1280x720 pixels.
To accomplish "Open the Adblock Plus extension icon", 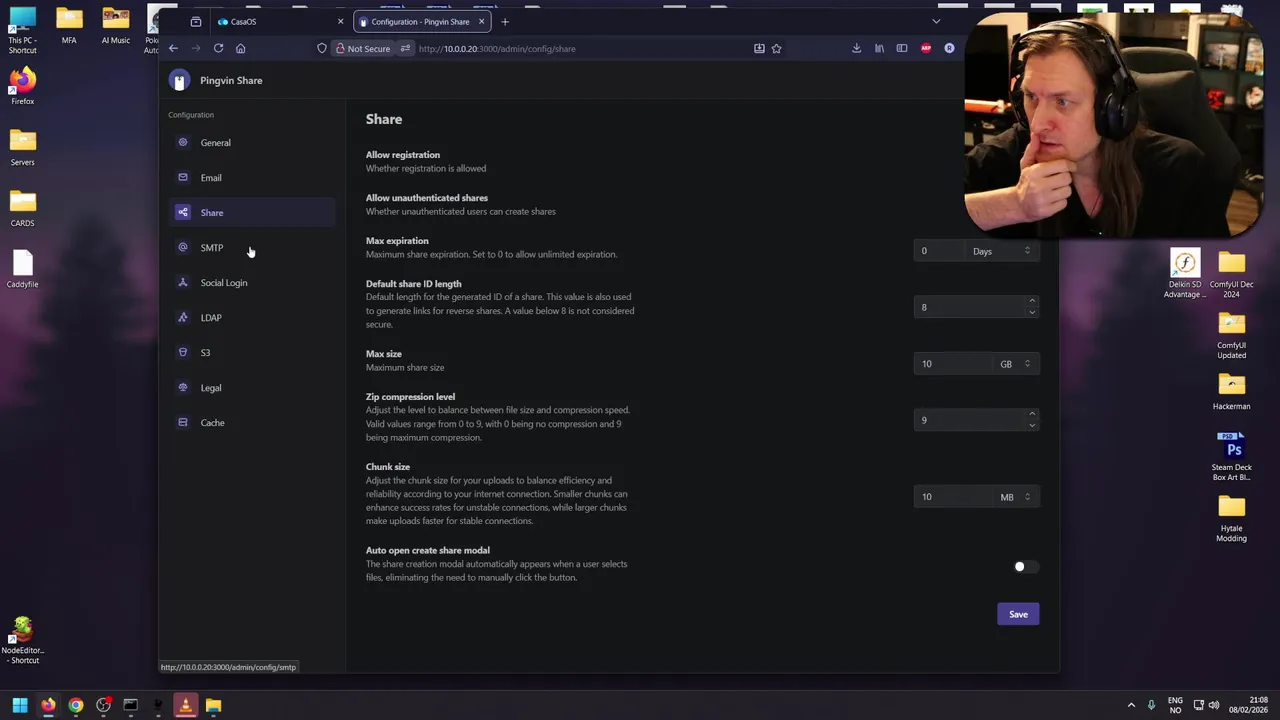I will [926, 48].
